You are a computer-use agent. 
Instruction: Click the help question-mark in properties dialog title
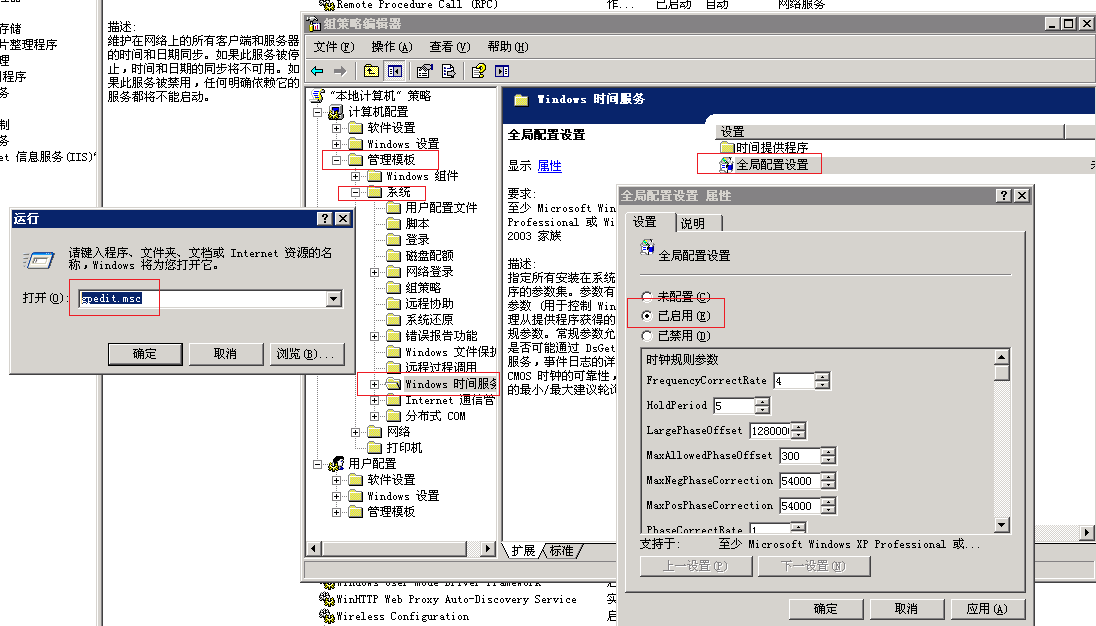[1004, 196]
